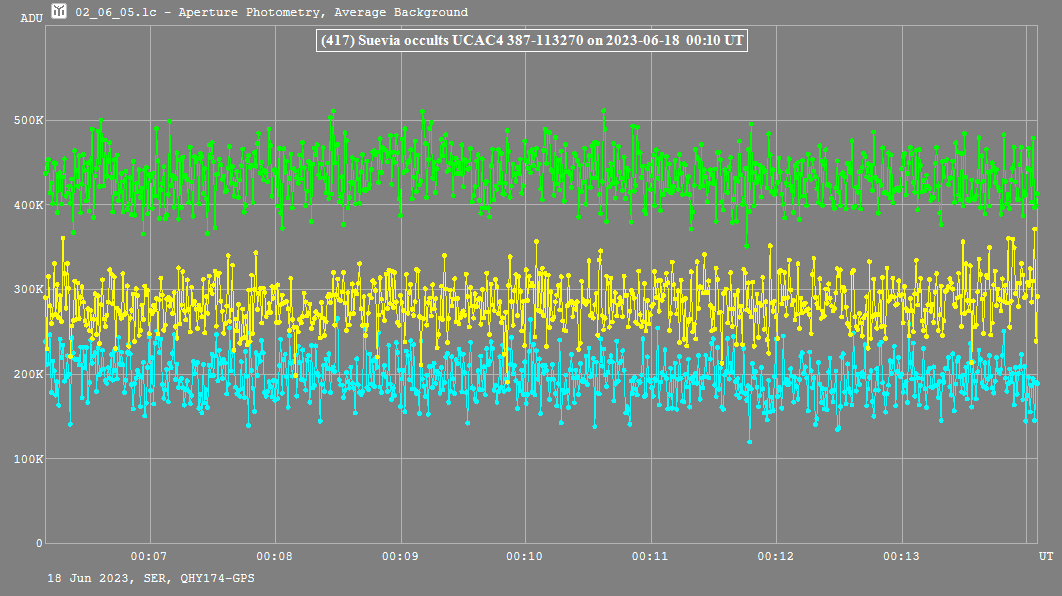Click the 00:07 time axis marker
The image size is (1062, 596).
pyautogui.click(x=148, y=555)
